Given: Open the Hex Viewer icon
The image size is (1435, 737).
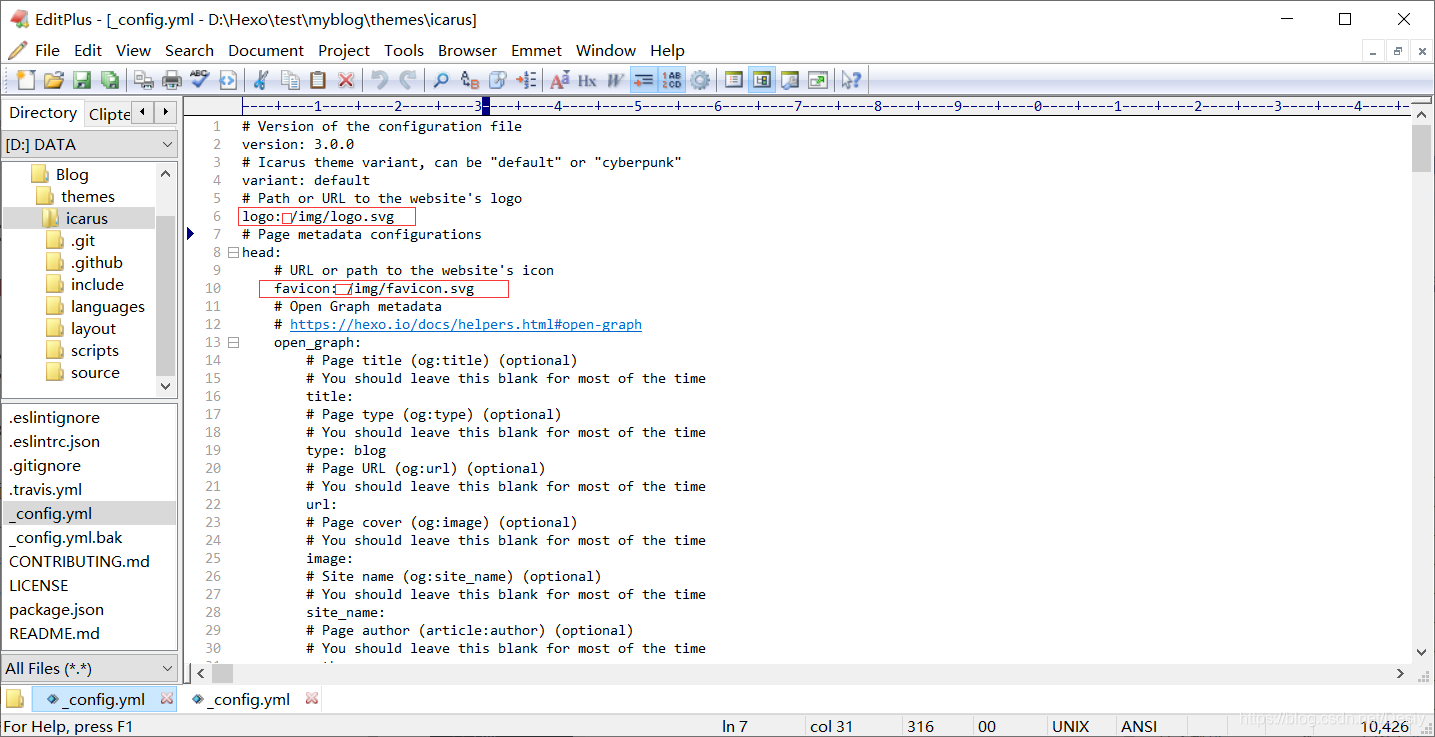Looking at the screenshot, I should click(x=587, y=80).
